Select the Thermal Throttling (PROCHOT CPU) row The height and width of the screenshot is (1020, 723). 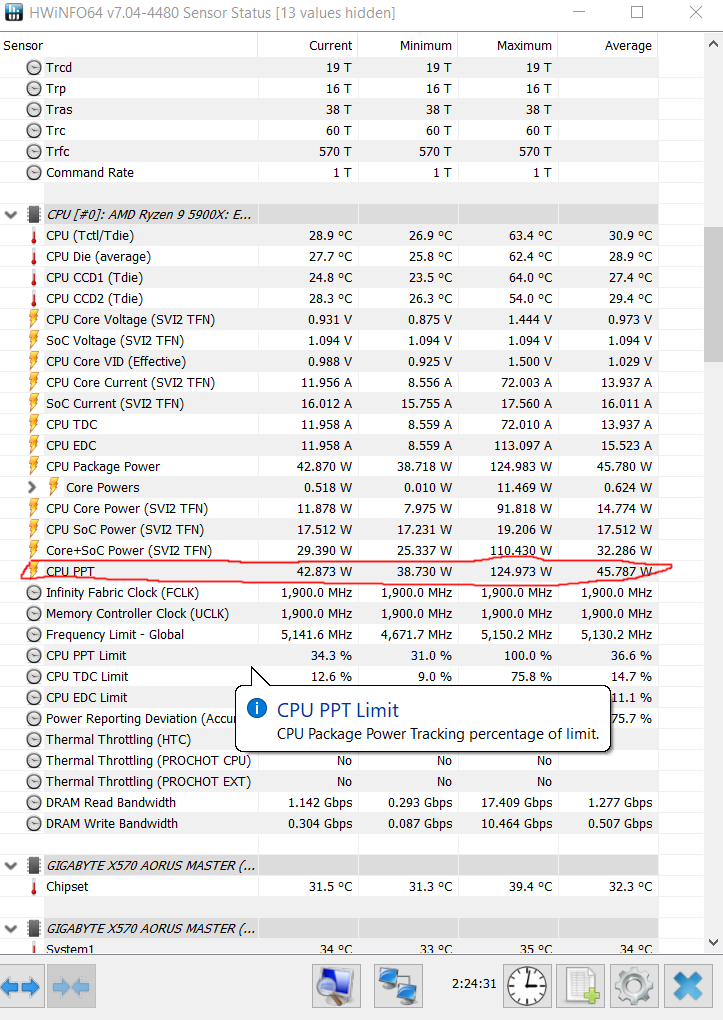pos(329,760)
